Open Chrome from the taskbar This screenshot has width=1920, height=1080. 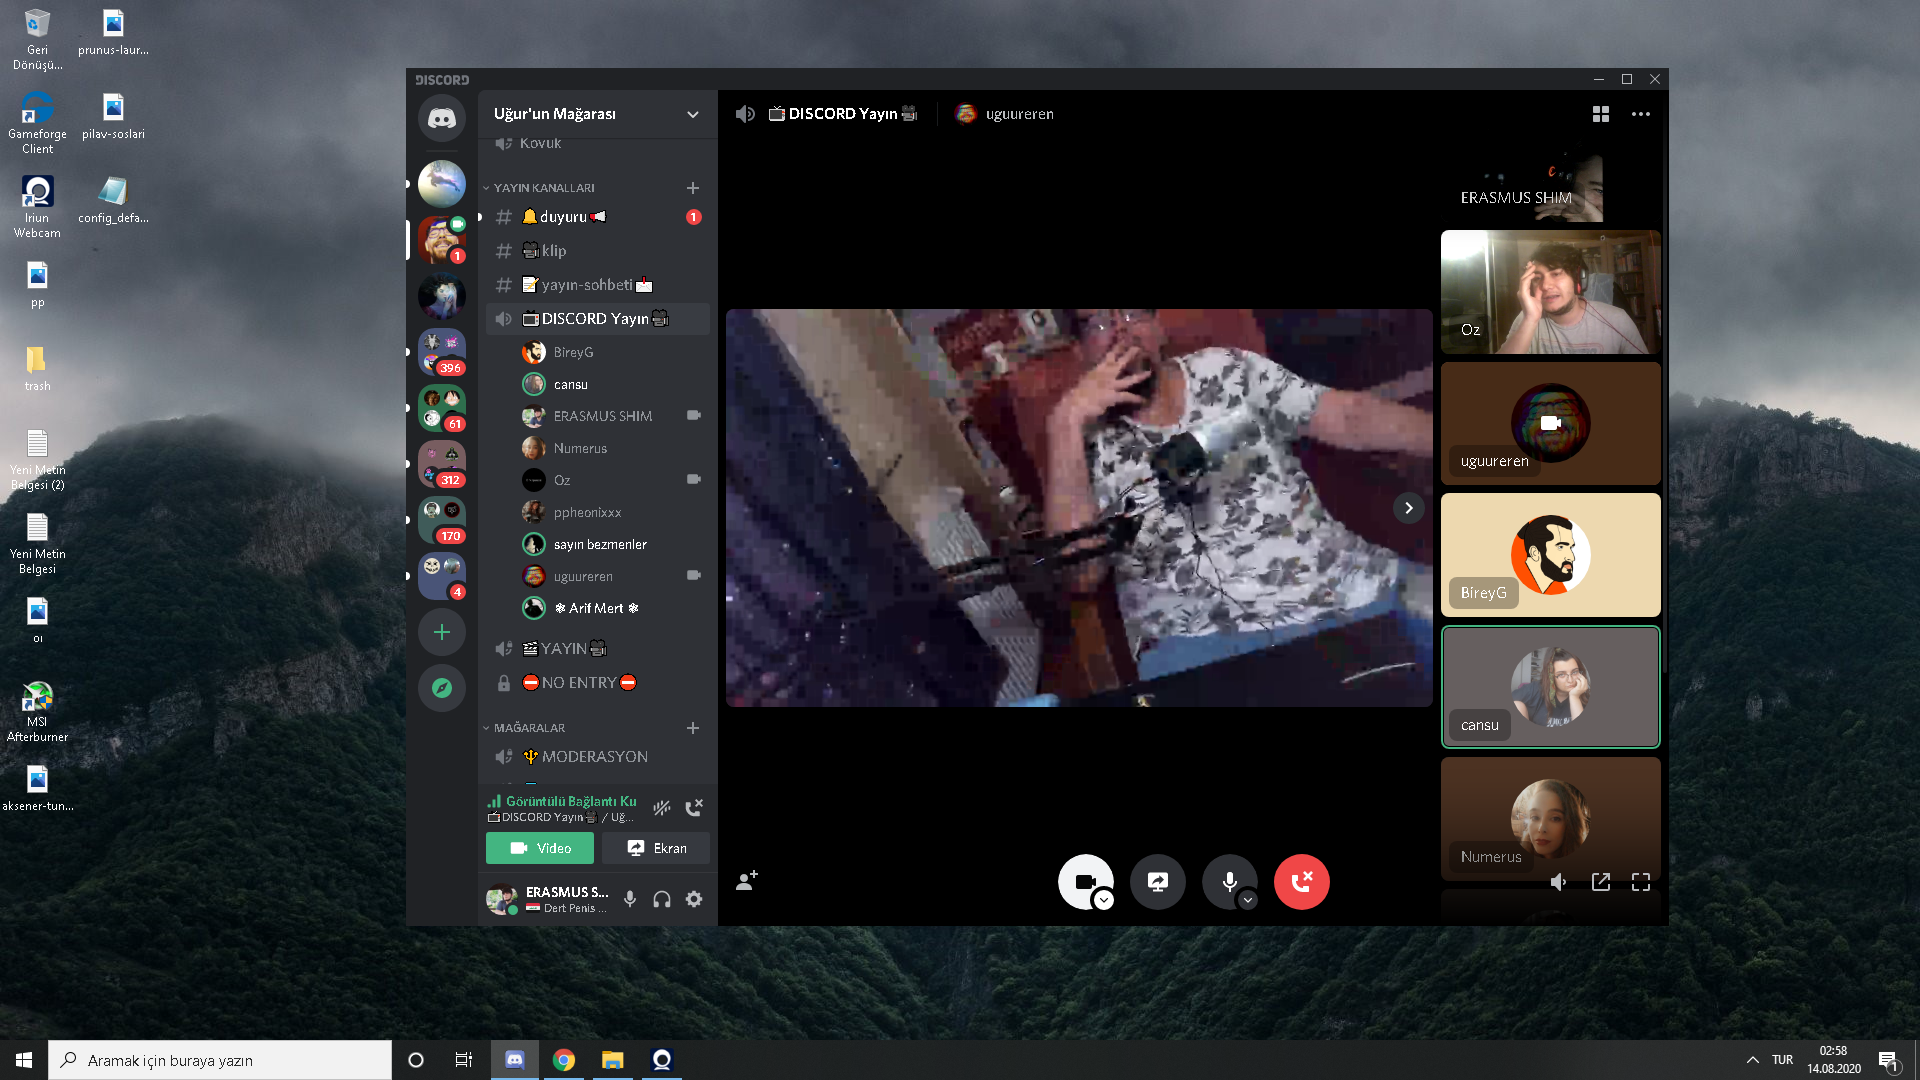click(564, 1060)
